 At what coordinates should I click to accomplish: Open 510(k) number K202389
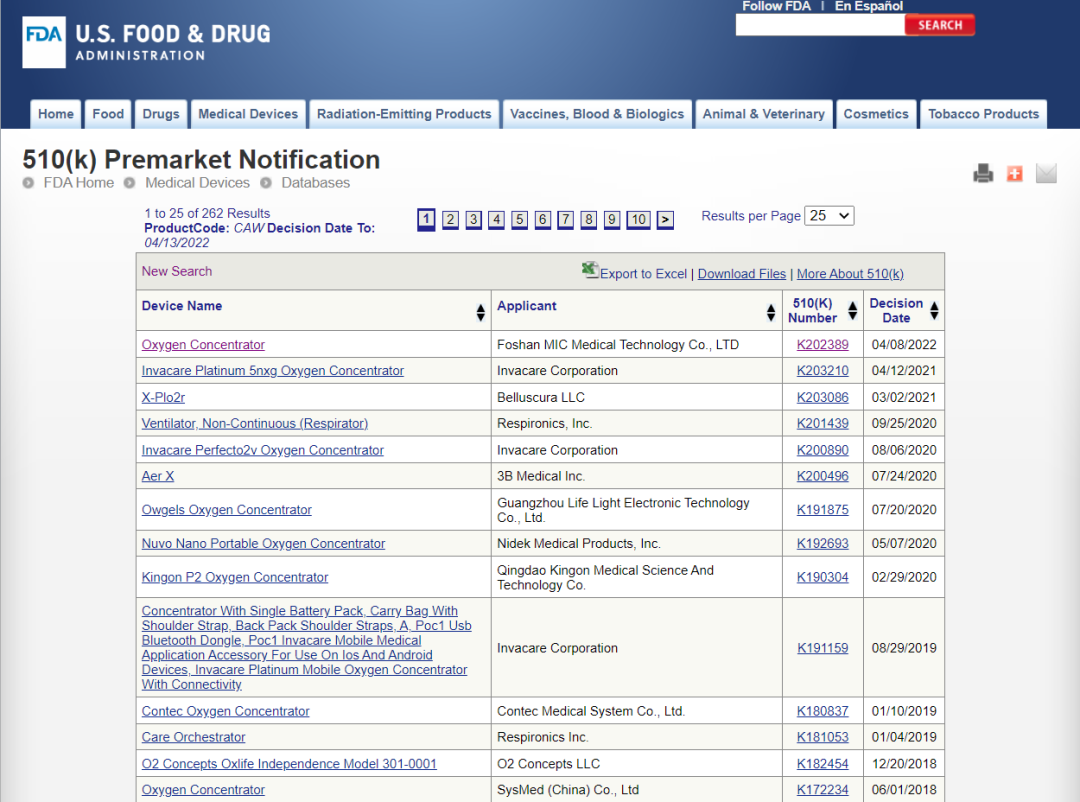pos(822,345)
